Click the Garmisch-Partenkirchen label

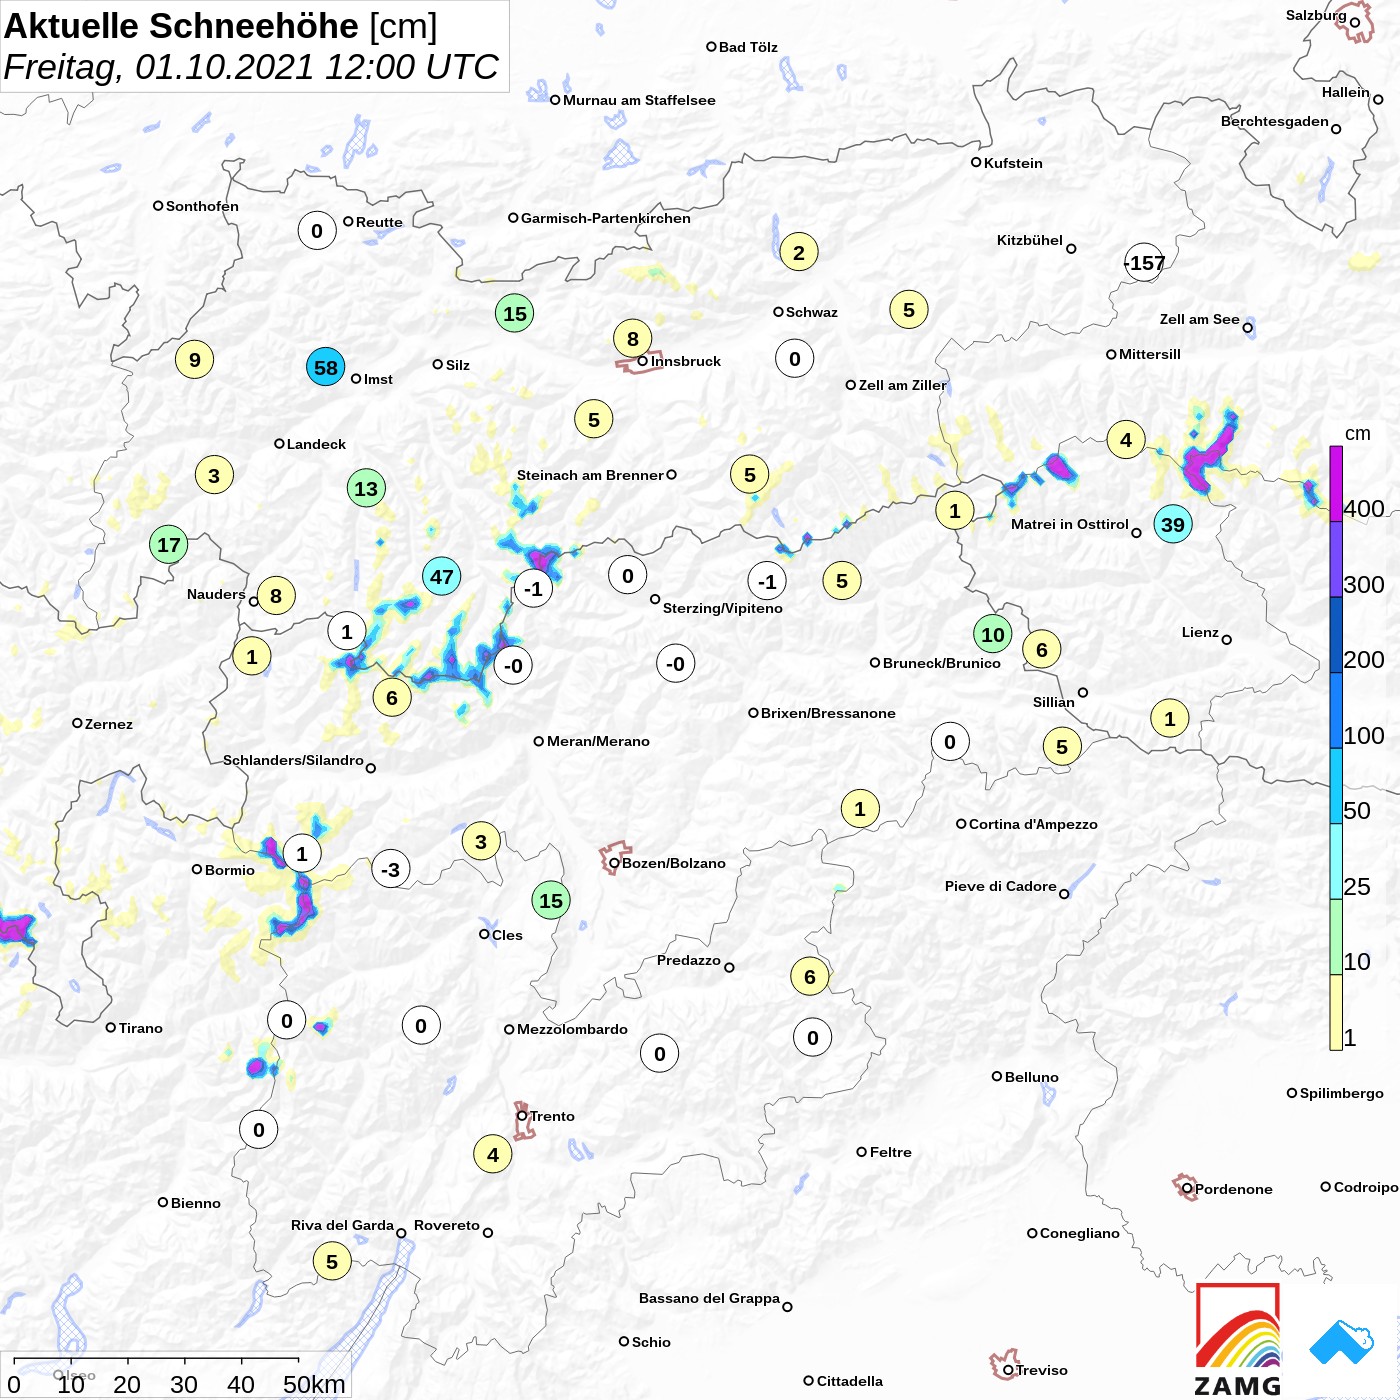(606, 218)
